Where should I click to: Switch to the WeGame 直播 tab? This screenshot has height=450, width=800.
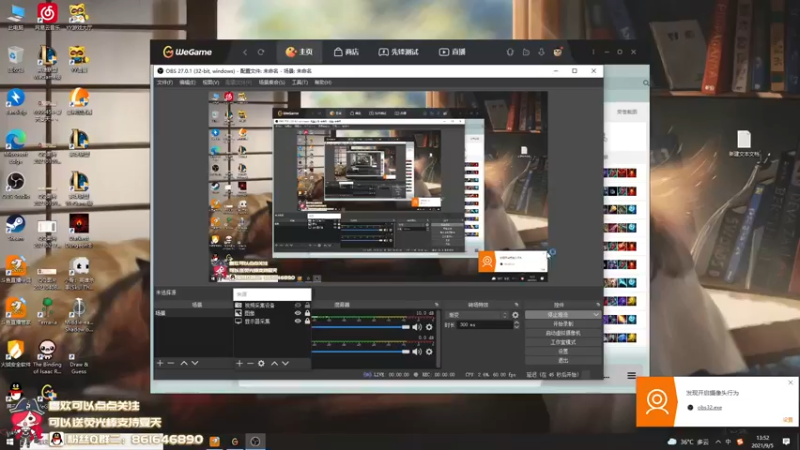(x=452, y=52)
